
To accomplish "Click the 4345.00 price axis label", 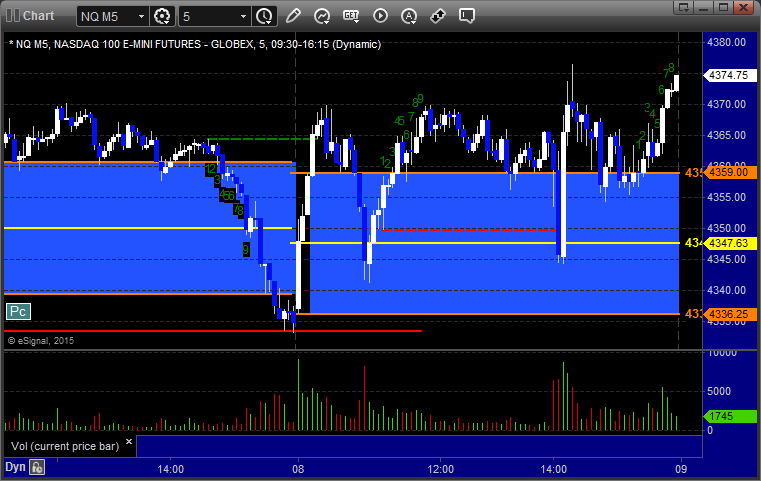I will point(726,259).
